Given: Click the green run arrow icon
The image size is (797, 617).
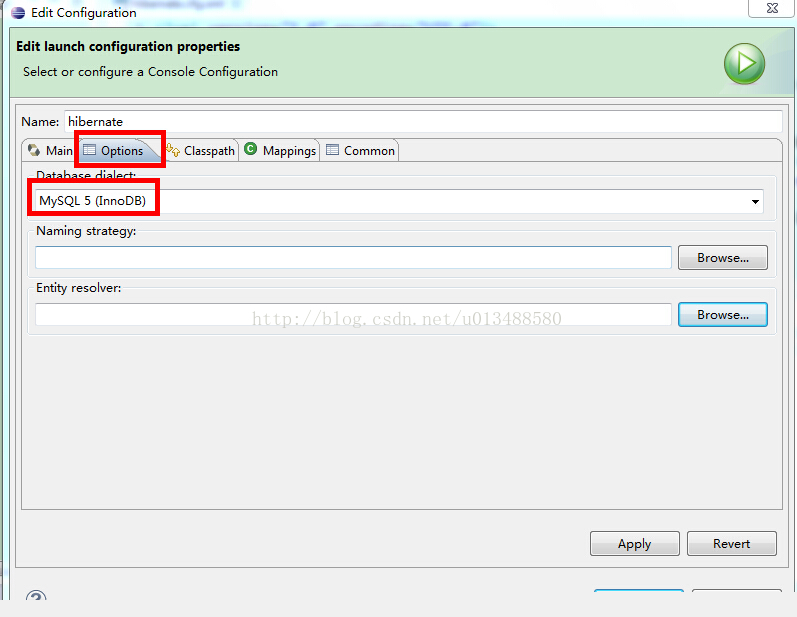Looking at the screenshot, I should pyautogui.click(x=744, y=64).
